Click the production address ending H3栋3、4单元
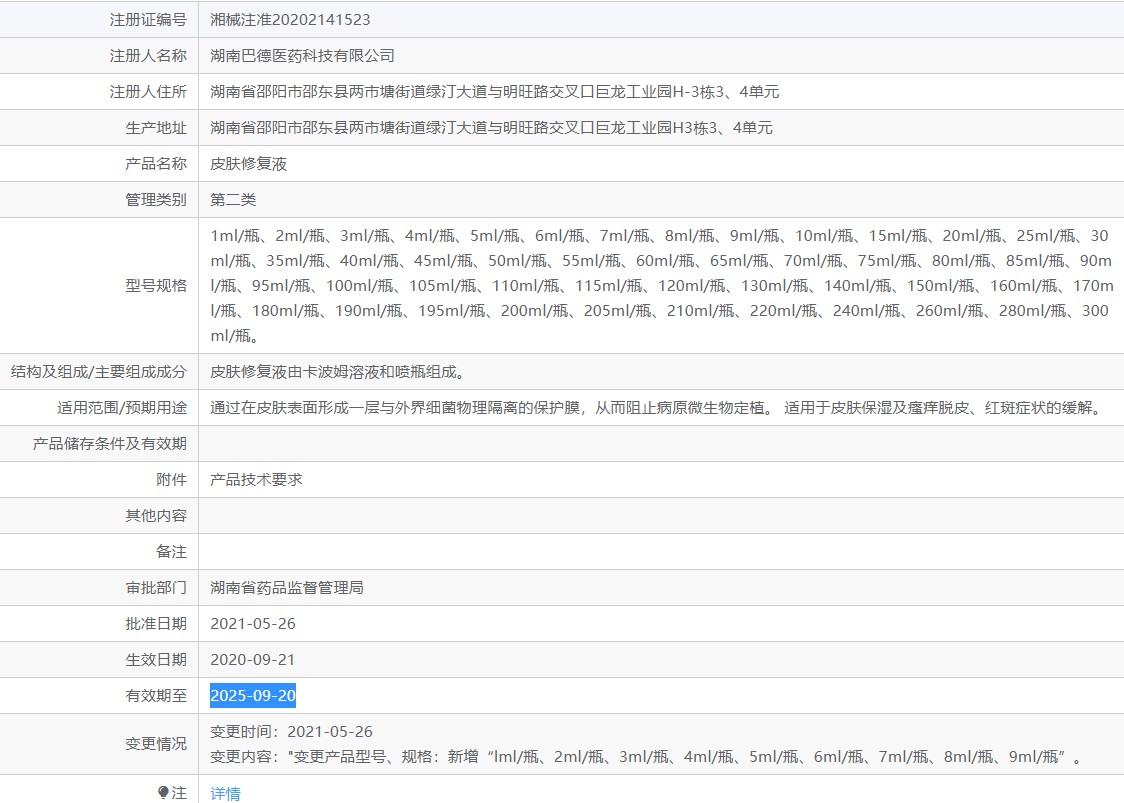 (x=491, y=128)
